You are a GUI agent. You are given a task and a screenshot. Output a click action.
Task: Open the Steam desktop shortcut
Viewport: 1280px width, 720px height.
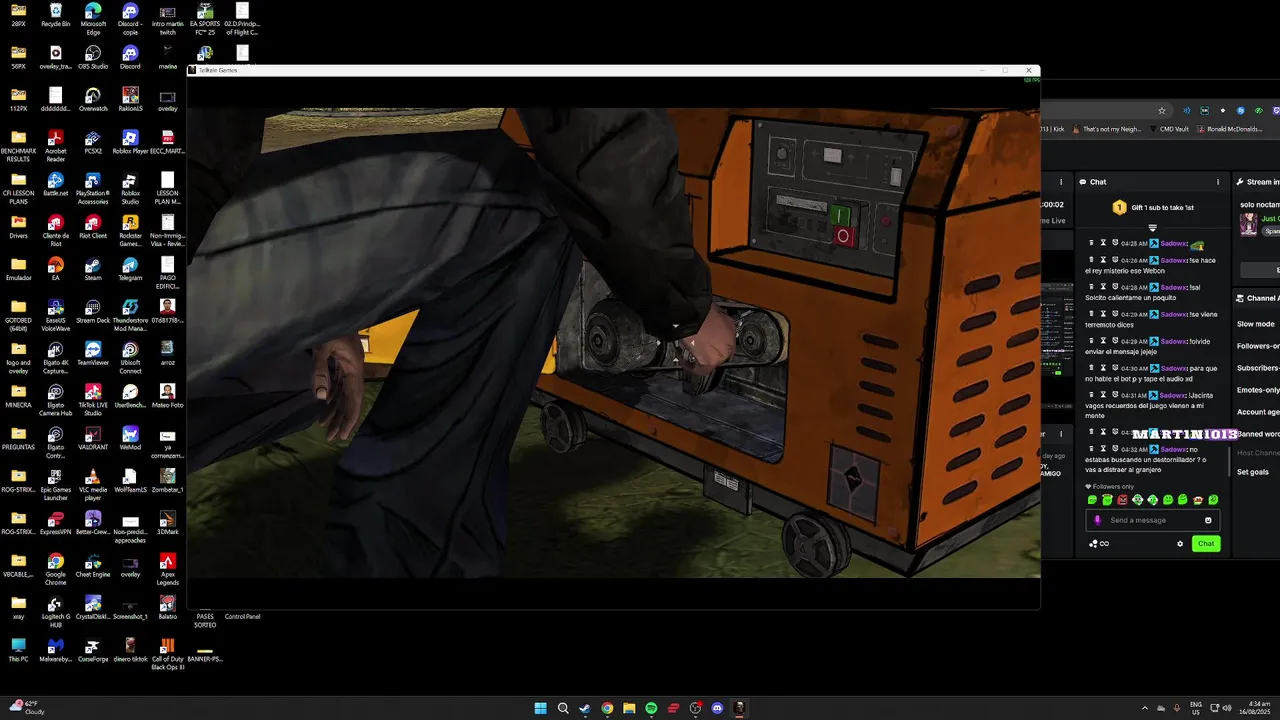coord(93,269)
